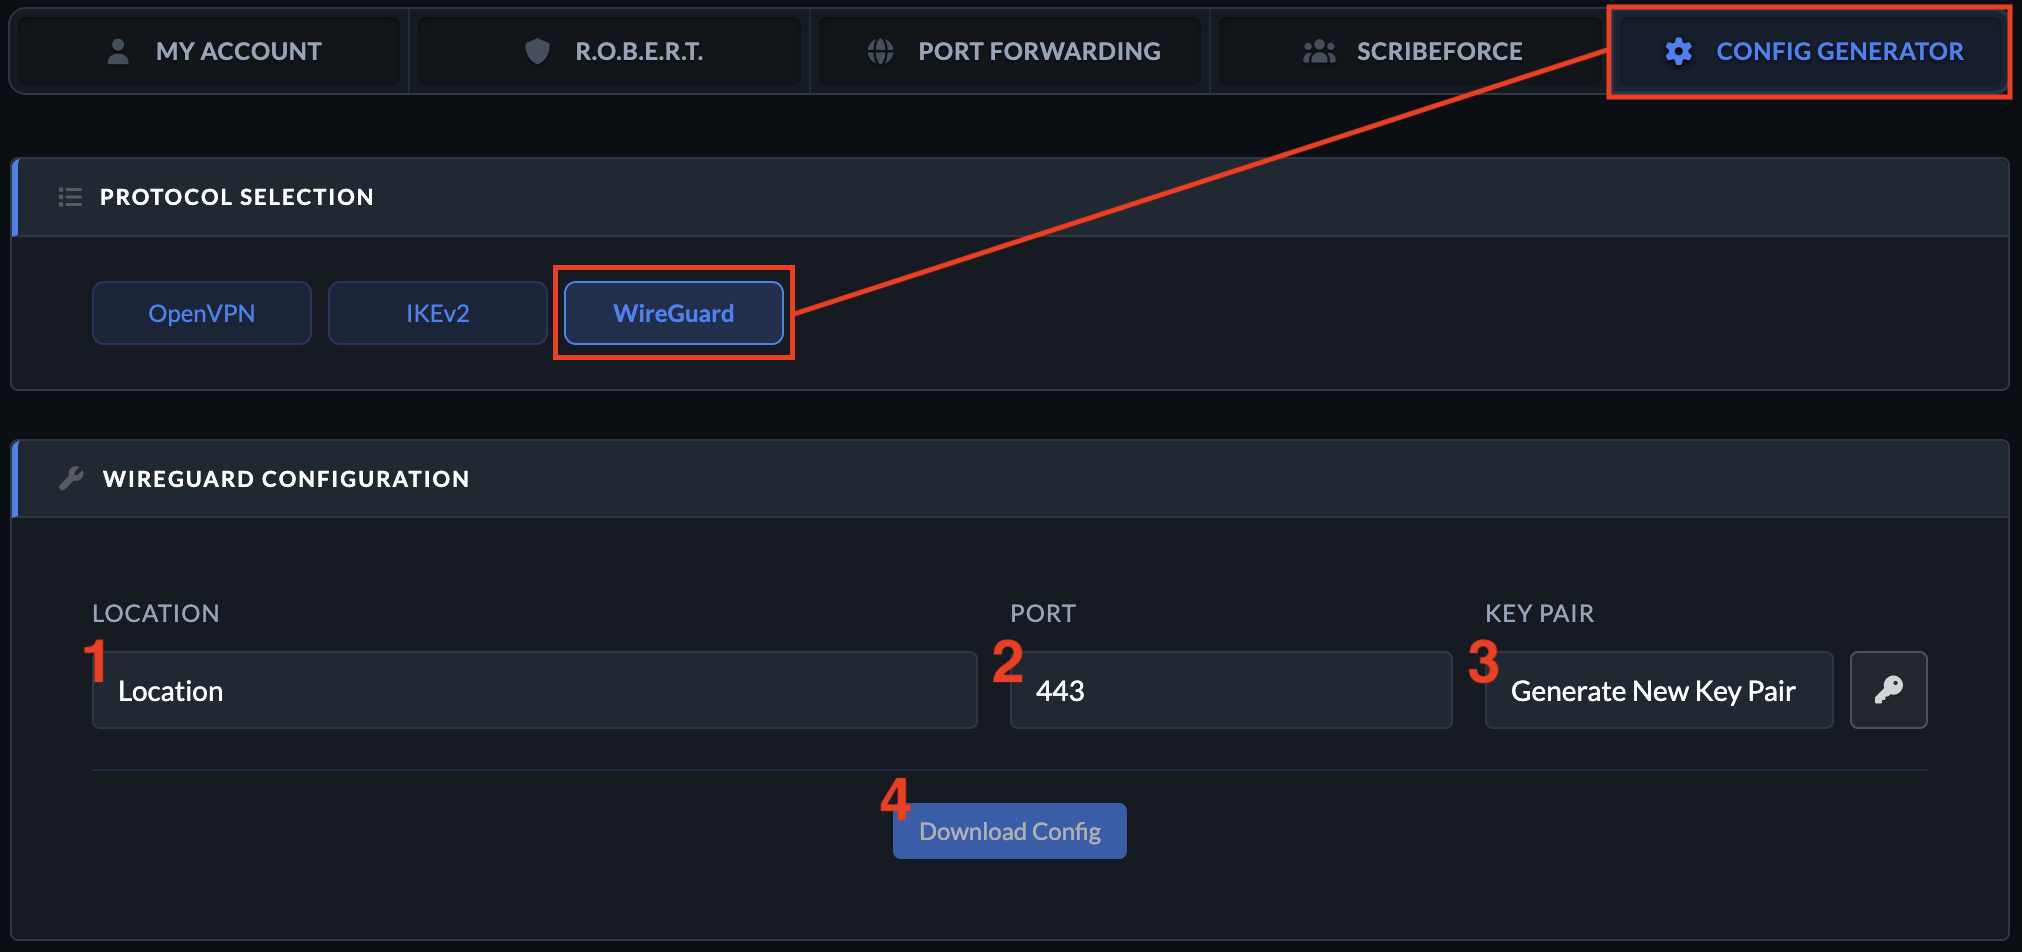
Task: Click the person icon next to My Account
Action: click(x=118, y=51)
